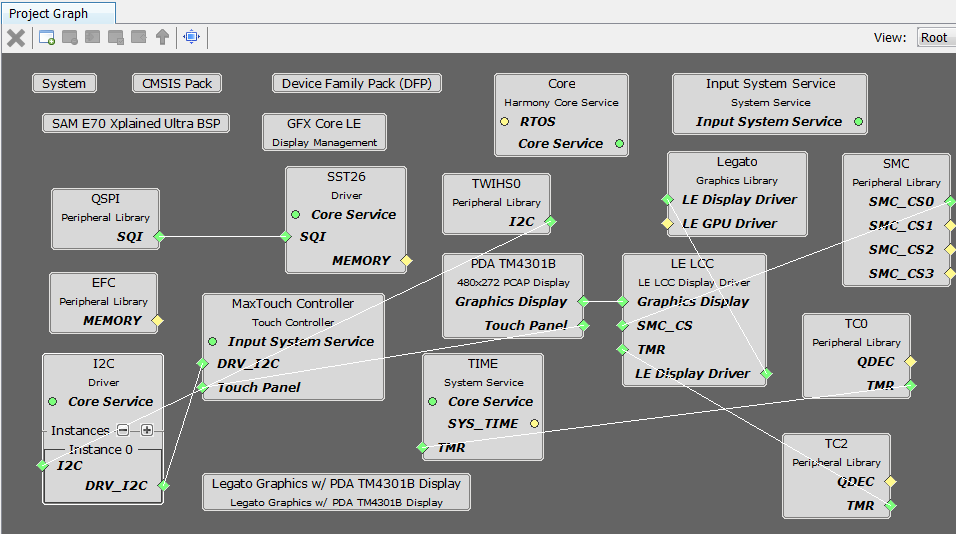Click the MEMORY yellow diamond on SST26
The image size is (956, 534).
406,261
